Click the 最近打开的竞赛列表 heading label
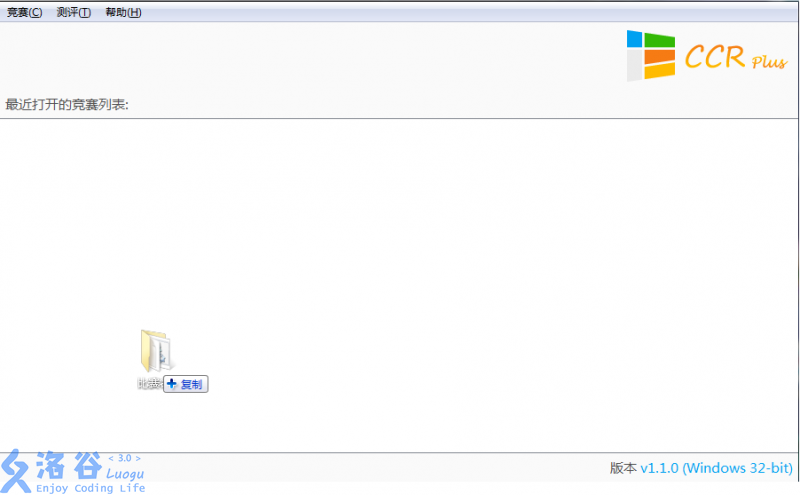Viewport: 800px width, 495px height. click(x=67, y=104)
